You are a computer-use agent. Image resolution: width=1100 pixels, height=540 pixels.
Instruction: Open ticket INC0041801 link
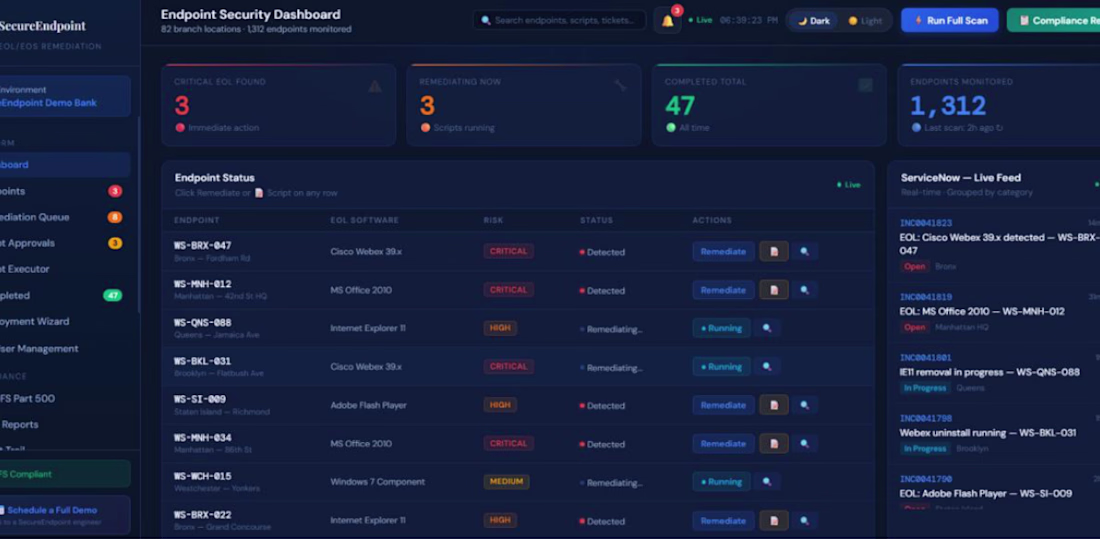point(925,358)
